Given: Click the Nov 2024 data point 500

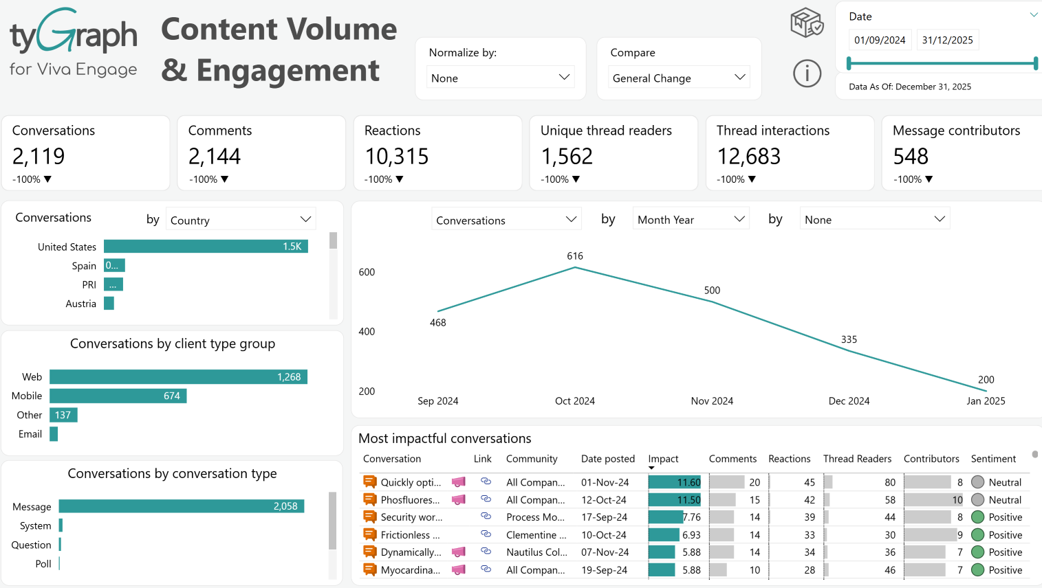Looking at the screenshot, I should coord(712,302).
